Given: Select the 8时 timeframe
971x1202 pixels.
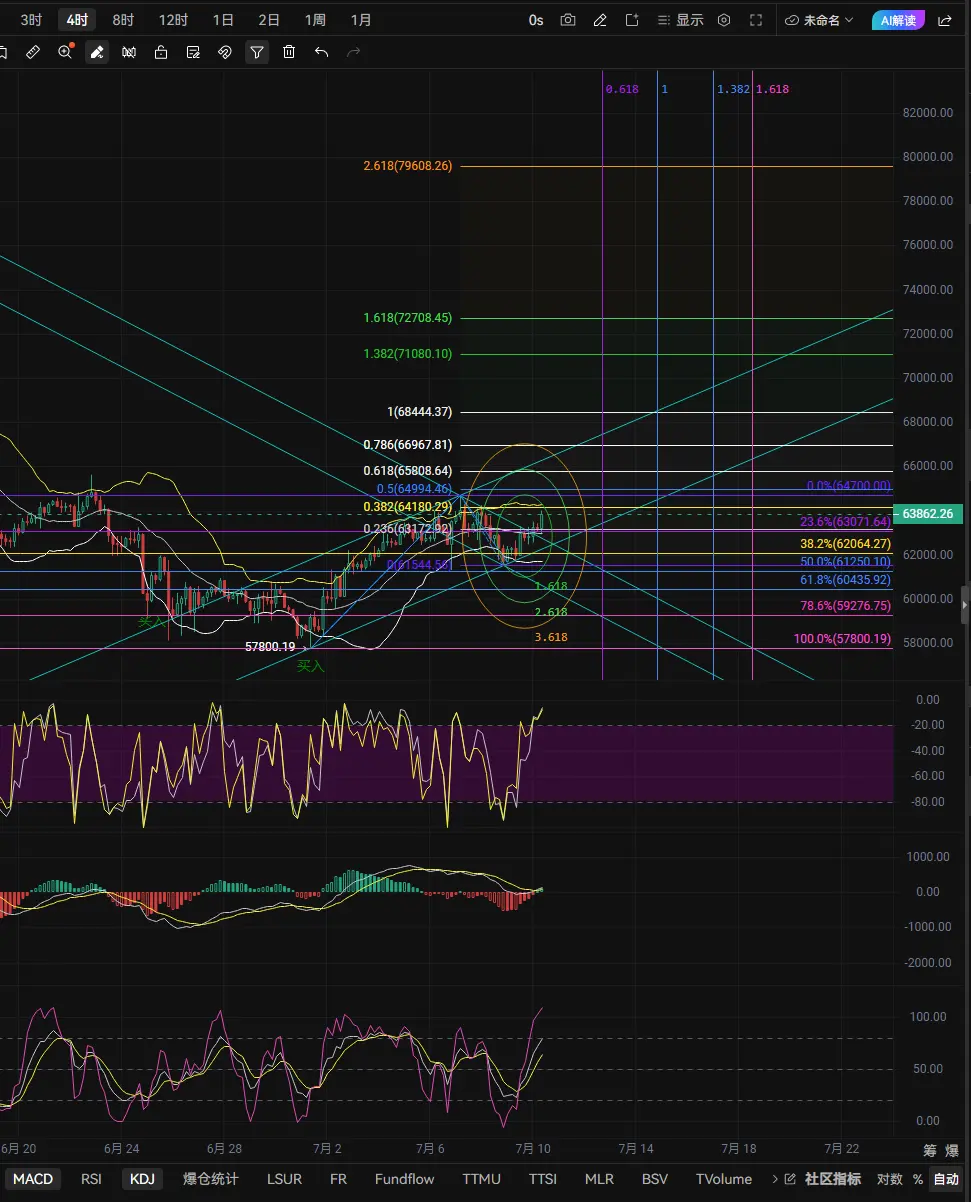Looking at the screenshot, I should pyautogui.click(x=123, y=20).
